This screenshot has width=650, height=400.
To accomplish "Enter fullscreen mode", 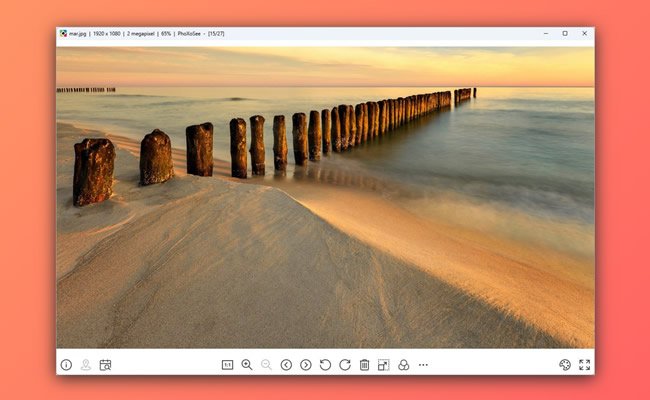I will coord(585,365).
